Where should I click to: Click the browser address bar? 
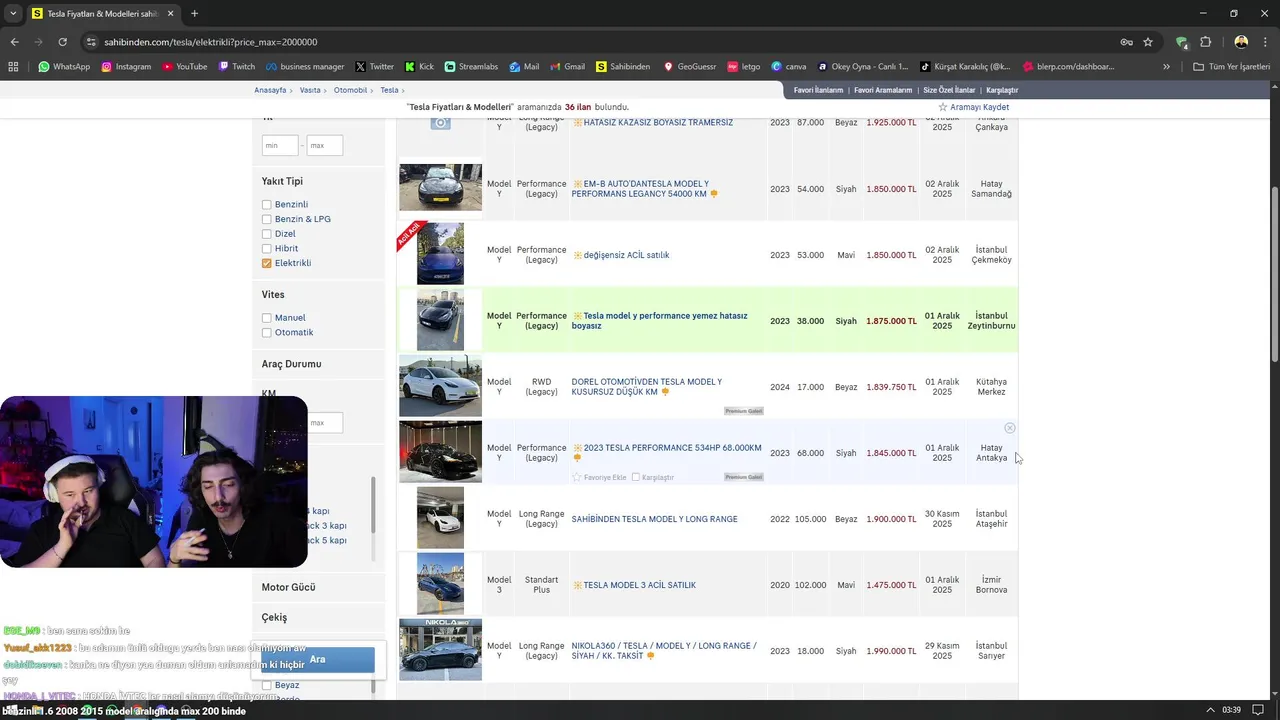pyautogui.click(x=600, y=42)
